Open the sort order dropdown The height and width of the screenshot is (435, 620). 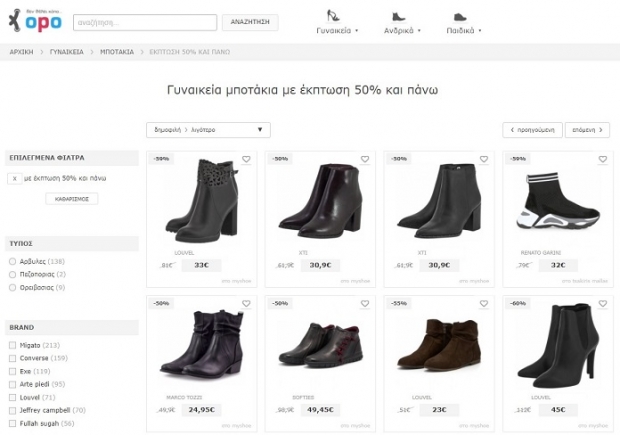click(x=208, y=130)
